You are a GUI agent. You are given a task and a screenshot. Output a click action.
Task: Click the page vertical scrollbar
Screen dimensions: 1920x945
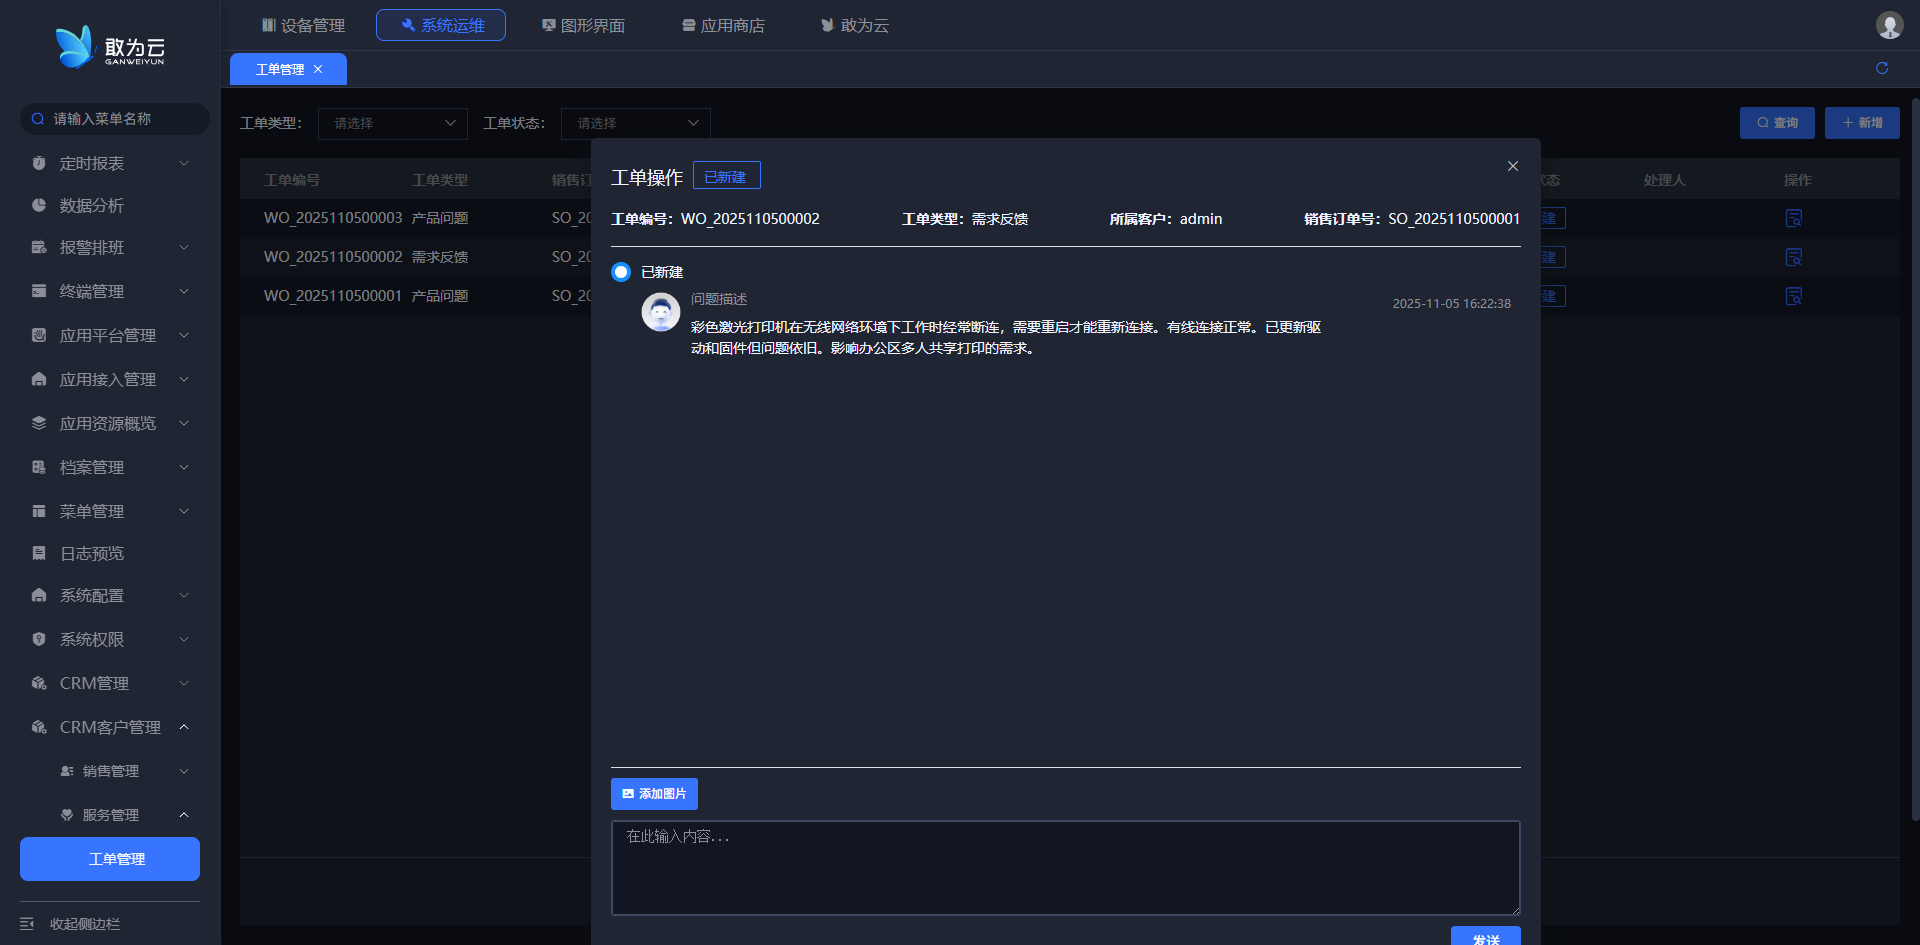coord(1915,460)
